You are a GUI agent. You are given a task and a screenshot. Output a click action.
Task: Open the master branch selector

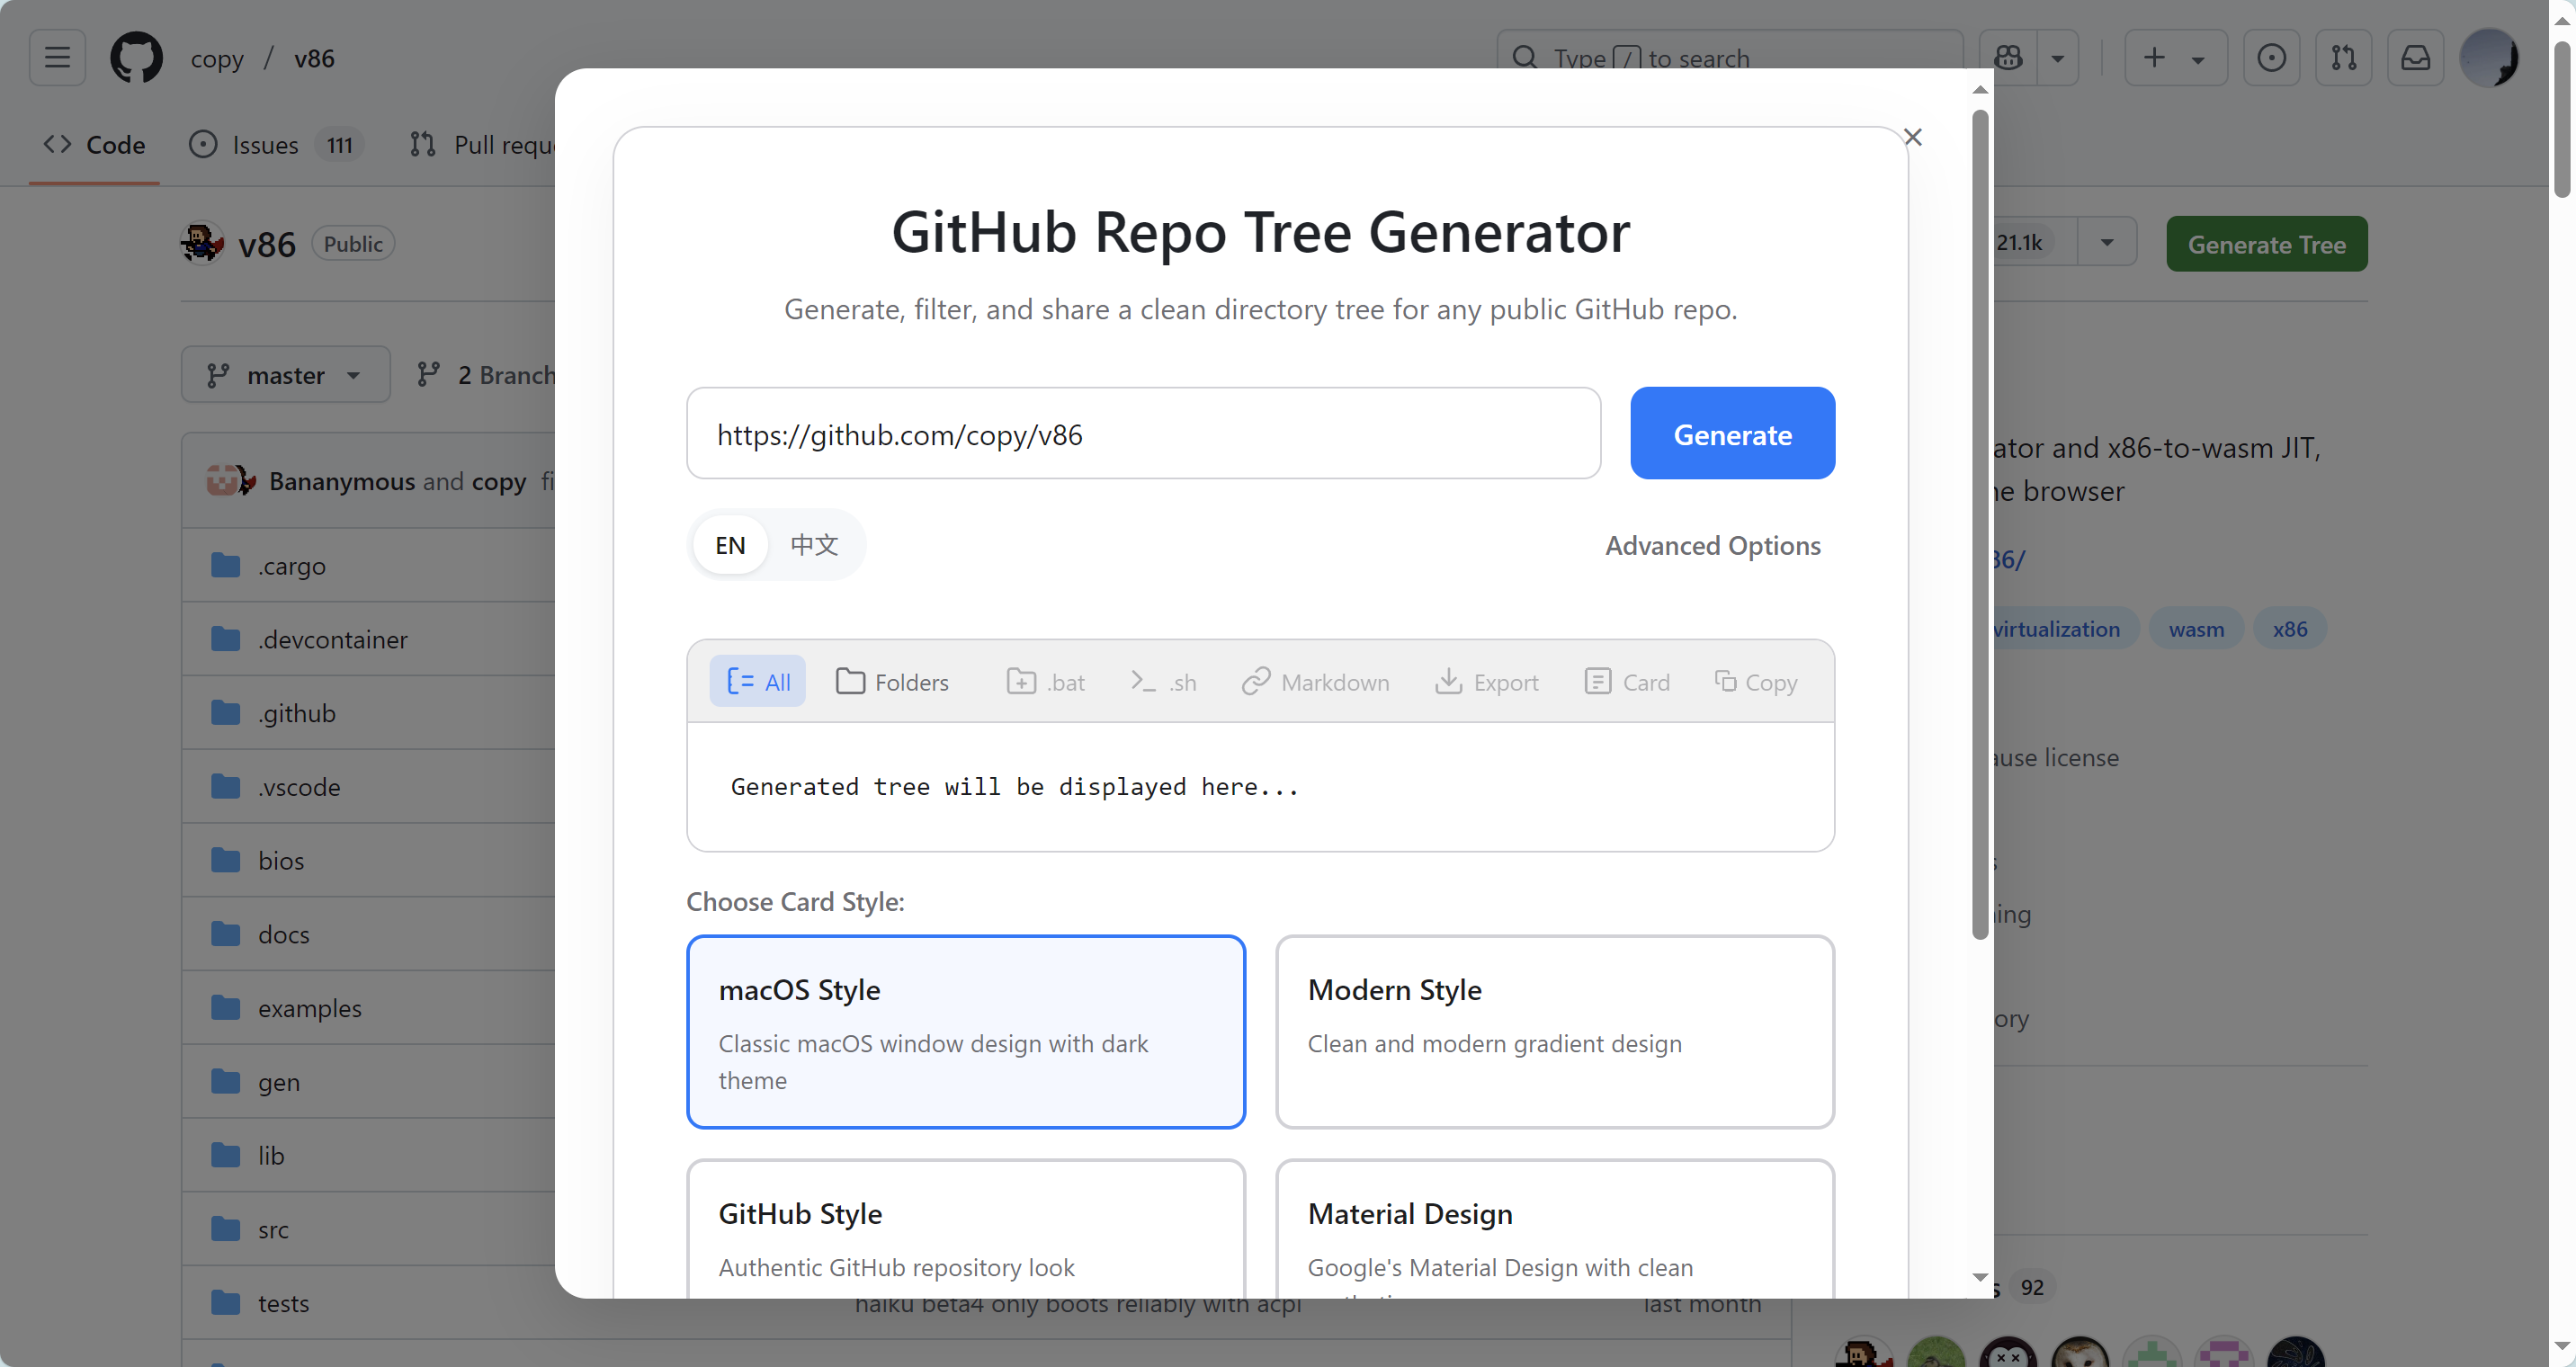[x=285, y=375]
